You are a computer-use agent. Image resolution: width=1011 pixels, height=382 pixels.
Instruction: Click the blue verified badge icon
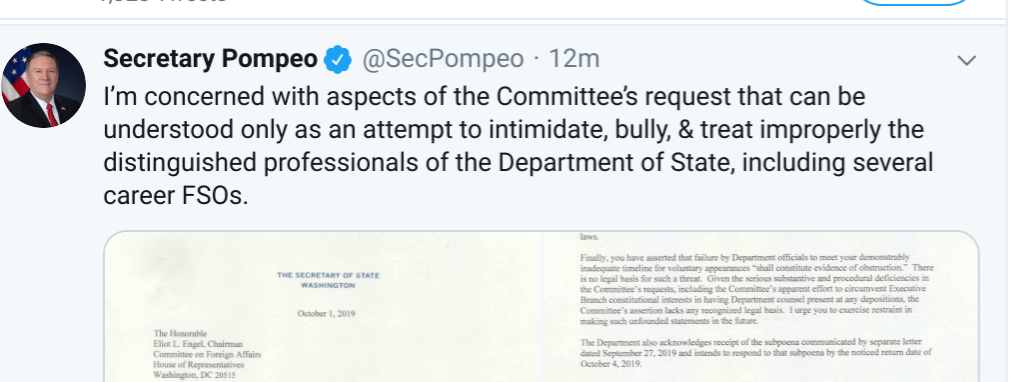click(x=338, y=59)
